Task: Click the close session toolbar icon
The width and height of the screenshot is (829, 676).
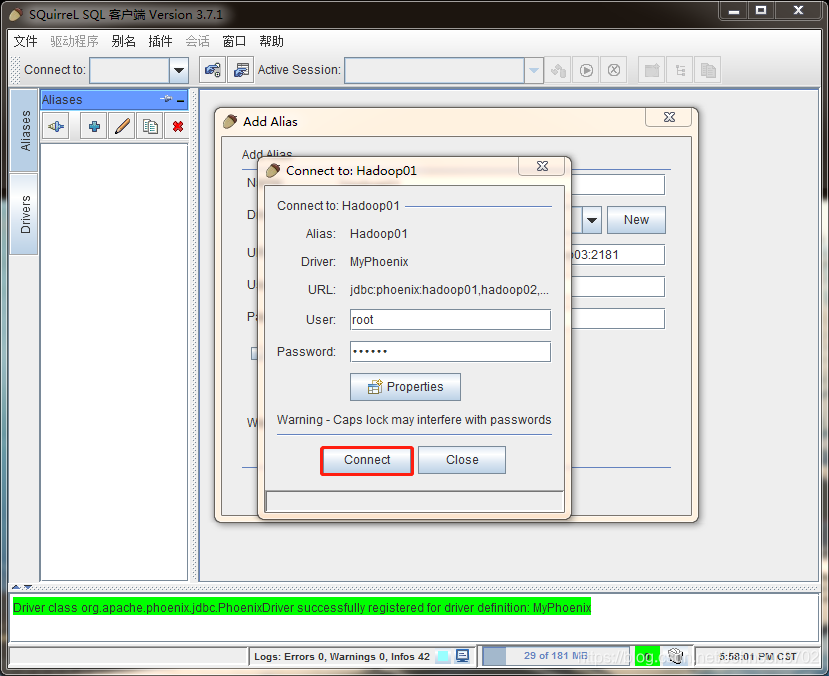Action: click(x=614, y=70)
